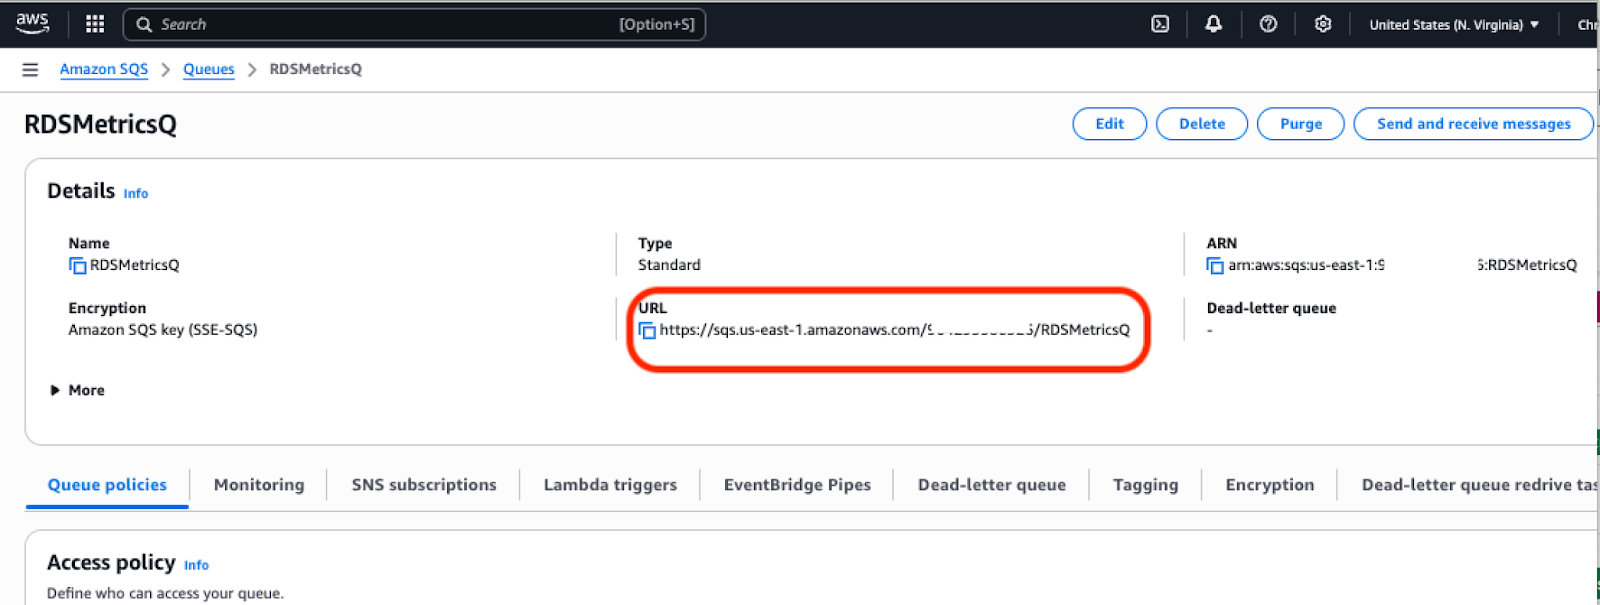Go to Queues breadcrumb link
The height and width of the screenshot is (605, 1600).
coord(208,69)
